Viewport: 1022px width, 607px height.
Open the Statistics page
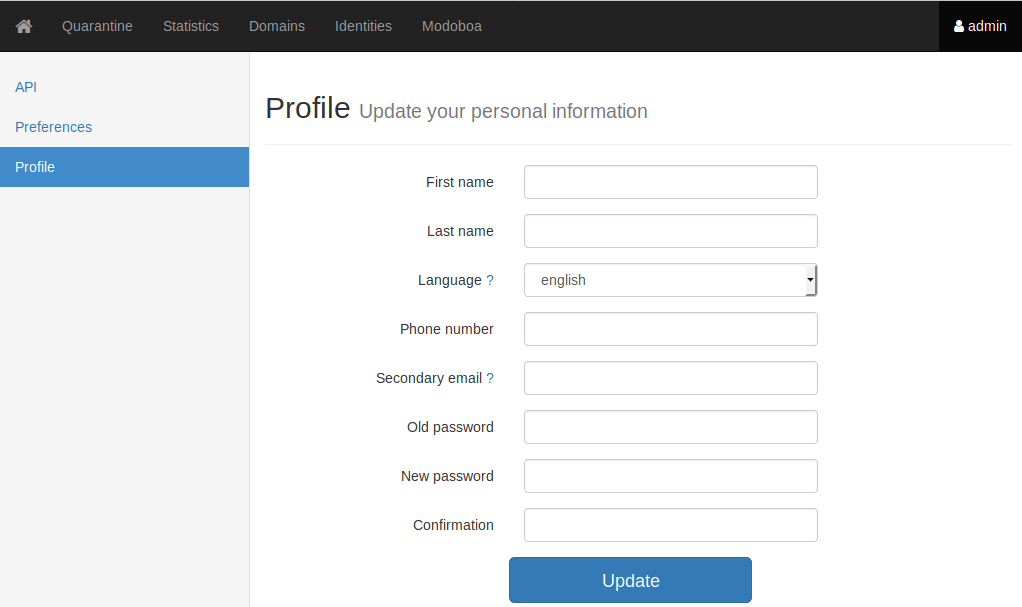point(191,26)
